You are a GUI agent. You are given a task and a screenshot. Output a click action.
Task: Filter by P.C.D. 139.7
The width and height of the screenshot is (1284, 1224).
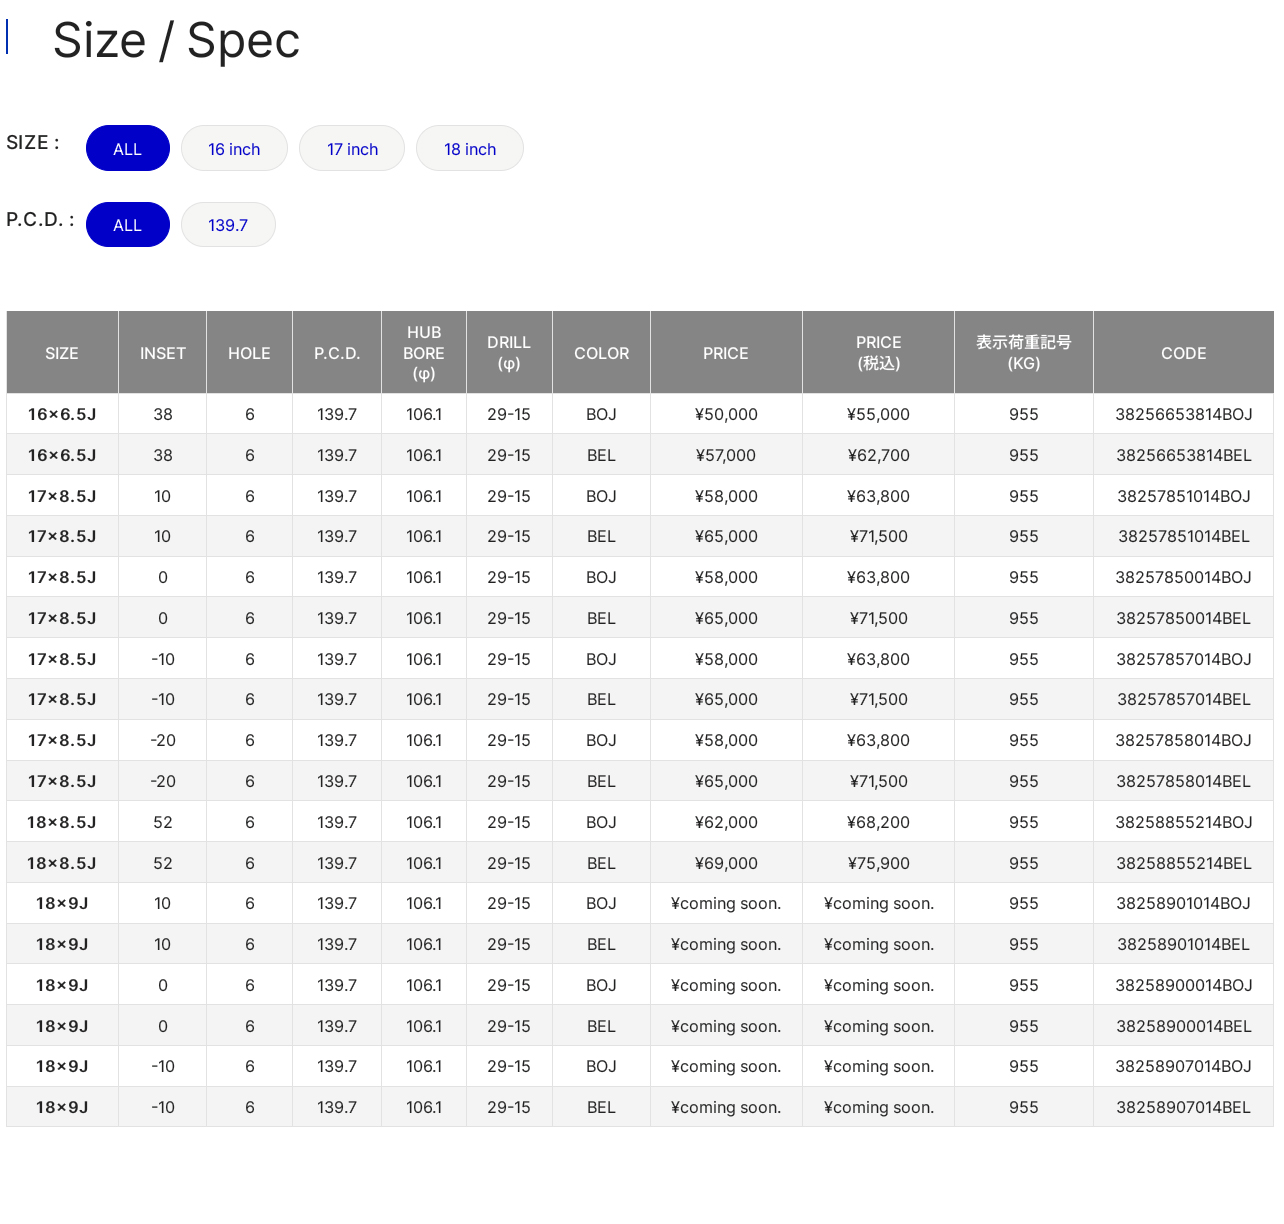tap(228, 224)
